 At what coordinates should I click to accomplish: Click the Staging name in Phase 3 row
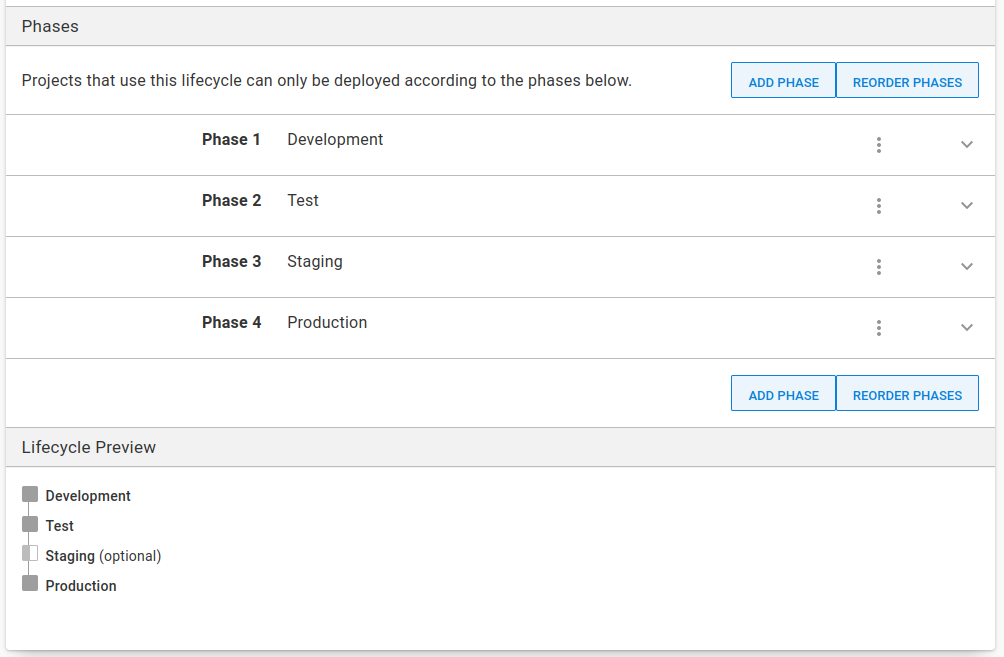click(x=315, y=262)
